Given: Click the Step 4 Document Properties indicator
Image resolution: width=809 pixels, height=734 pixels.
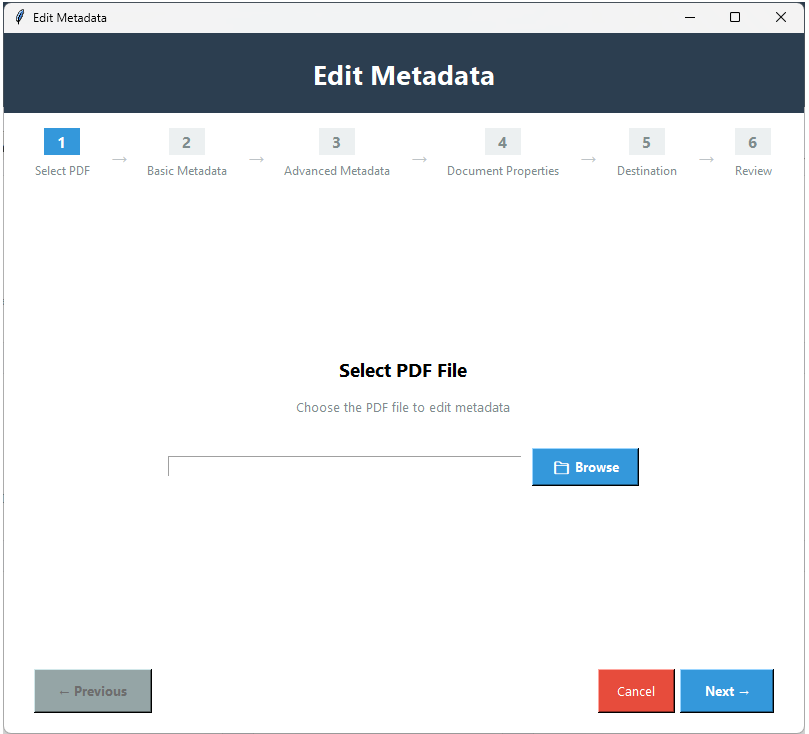Looking at the screenshot, I should 502,142.
